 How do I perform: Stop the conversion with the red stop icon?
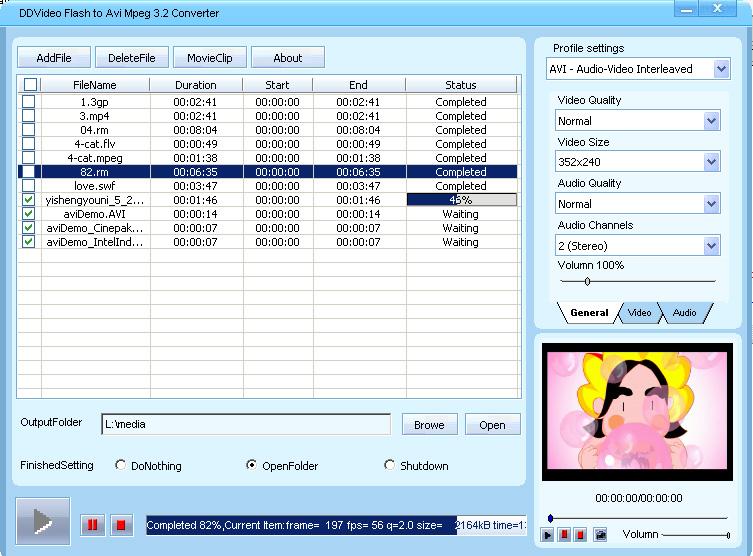pyautogui.click(x=121, y=525)
